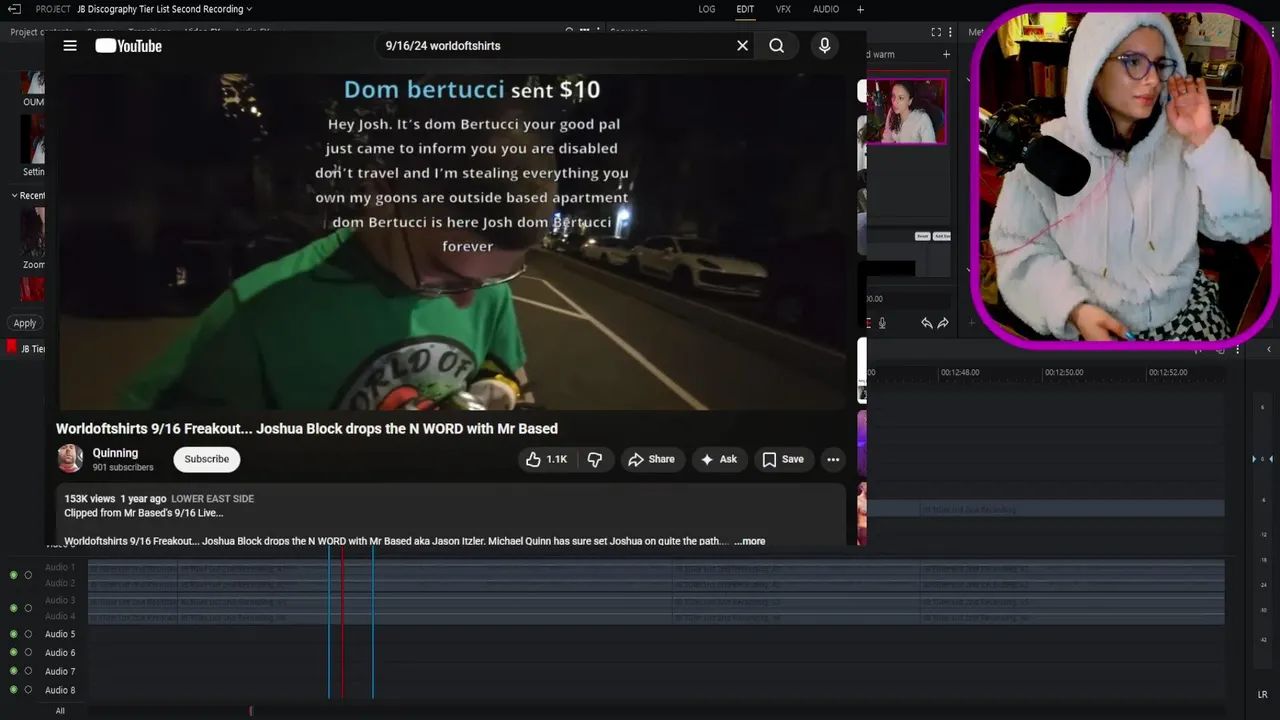Click the video title text
This screenshot has width=1280, height=720.
click(x=307, y=428)
